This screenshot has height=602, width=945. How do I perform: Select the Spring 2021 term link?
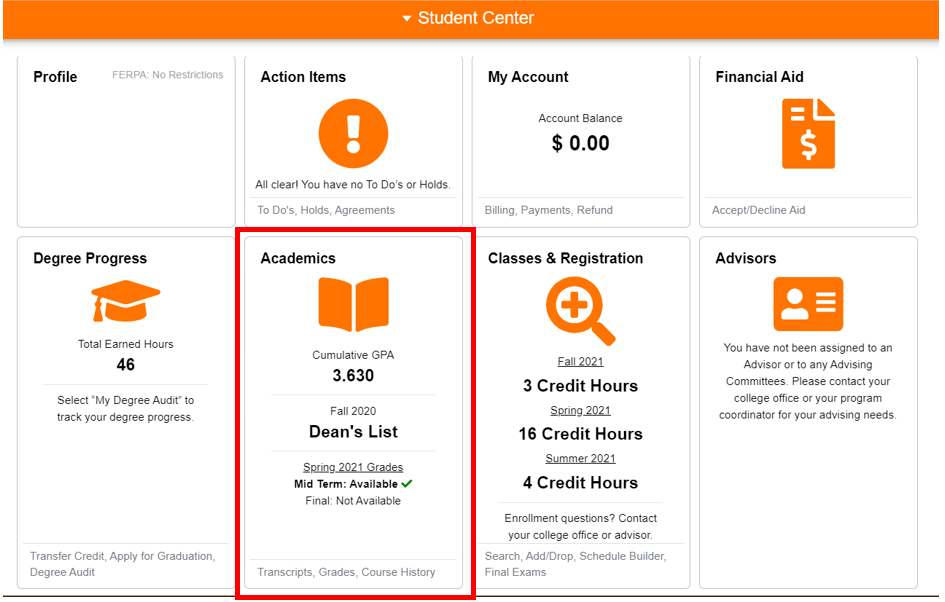[580, 410]
